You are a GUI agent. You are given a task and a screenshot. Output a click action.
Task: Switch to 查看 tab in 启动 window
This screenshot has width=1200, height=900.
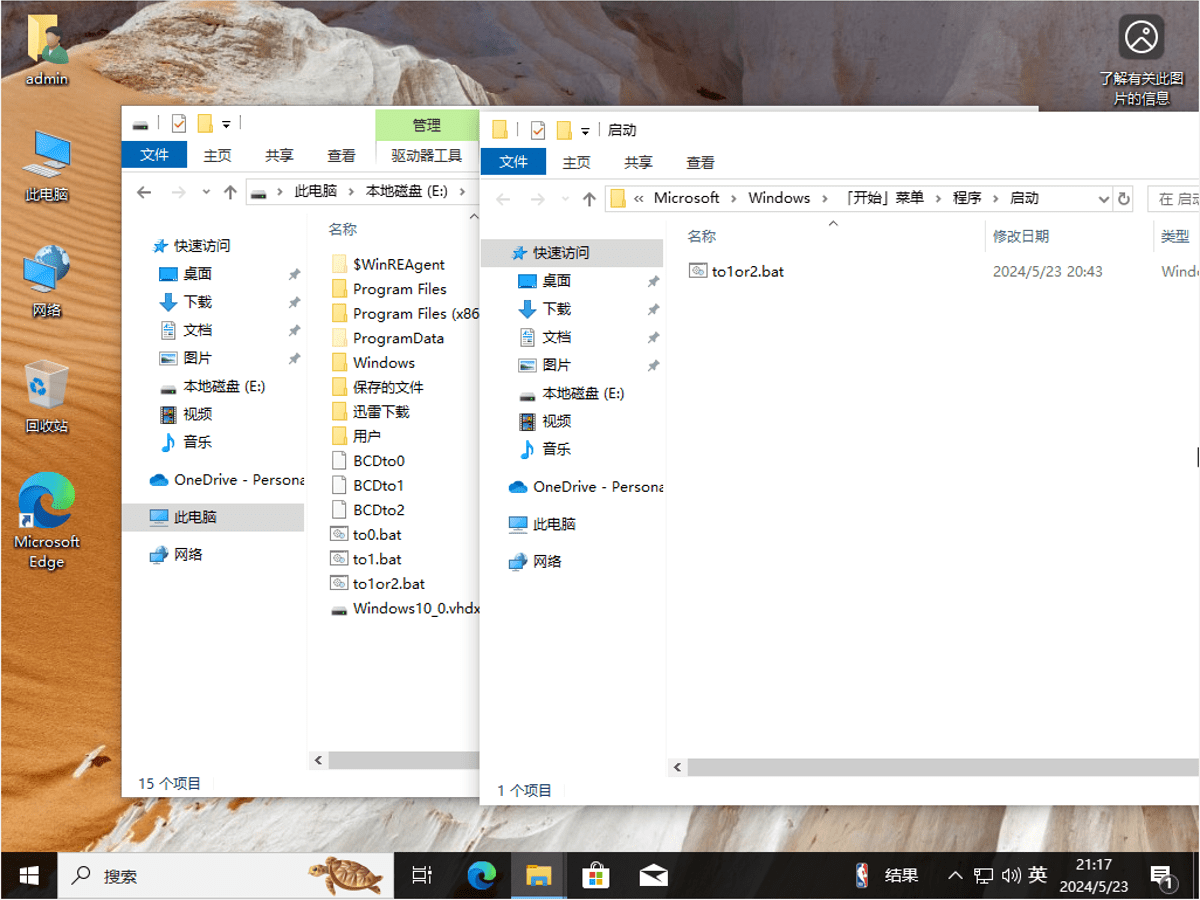[700, 162]
